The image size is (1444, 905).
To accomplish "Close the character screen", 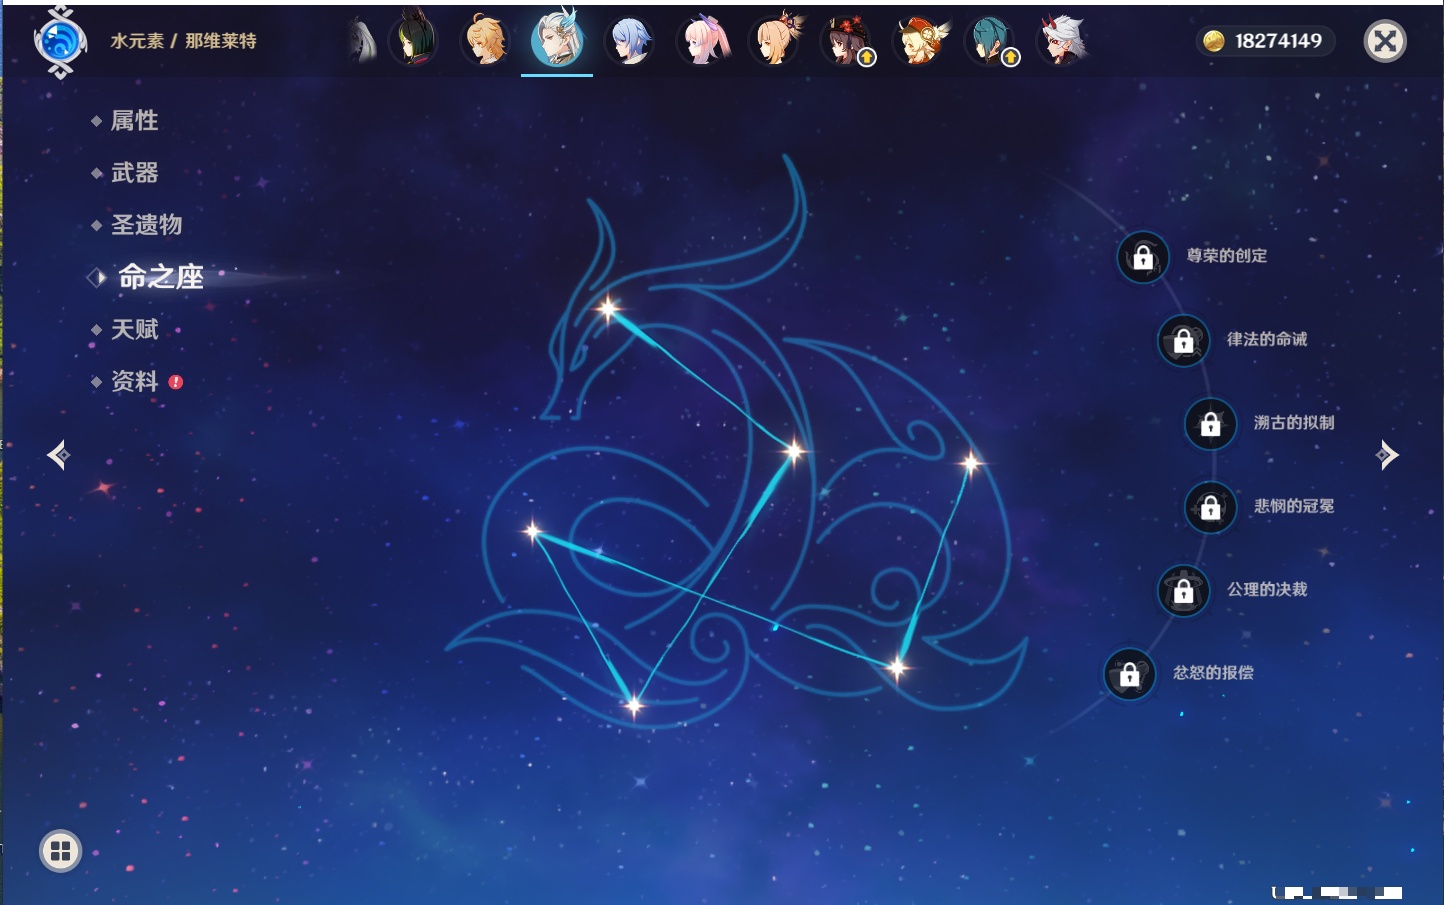I will coord(1385,41).
